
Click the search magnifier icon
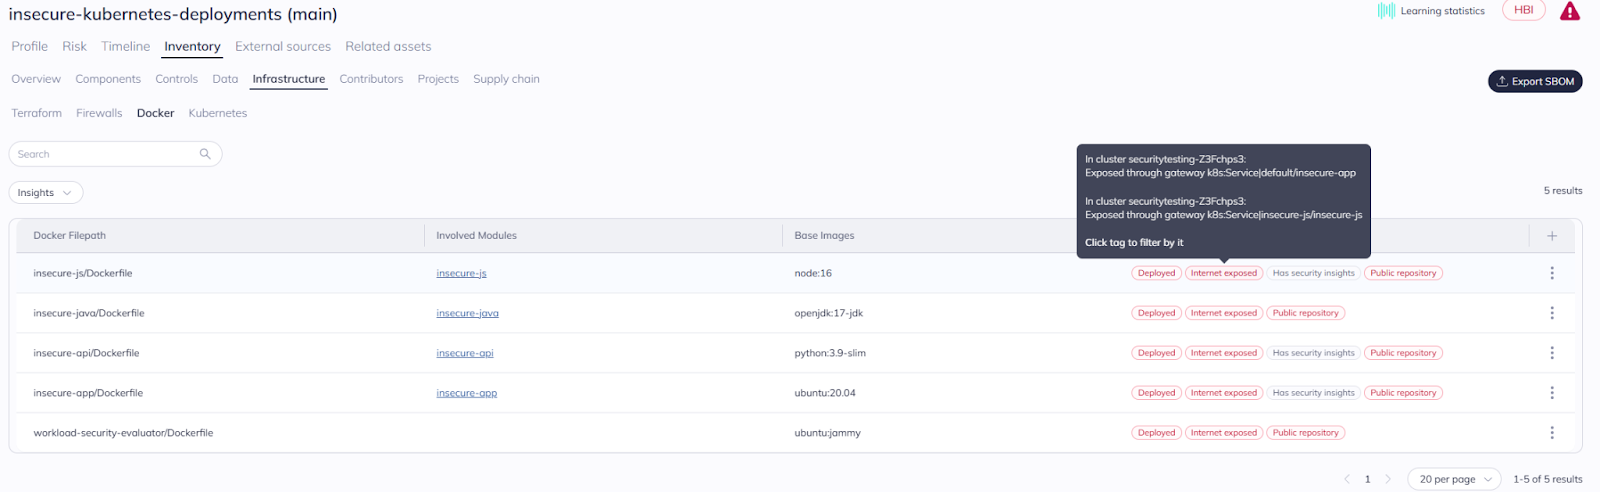(x=205, y=154)
